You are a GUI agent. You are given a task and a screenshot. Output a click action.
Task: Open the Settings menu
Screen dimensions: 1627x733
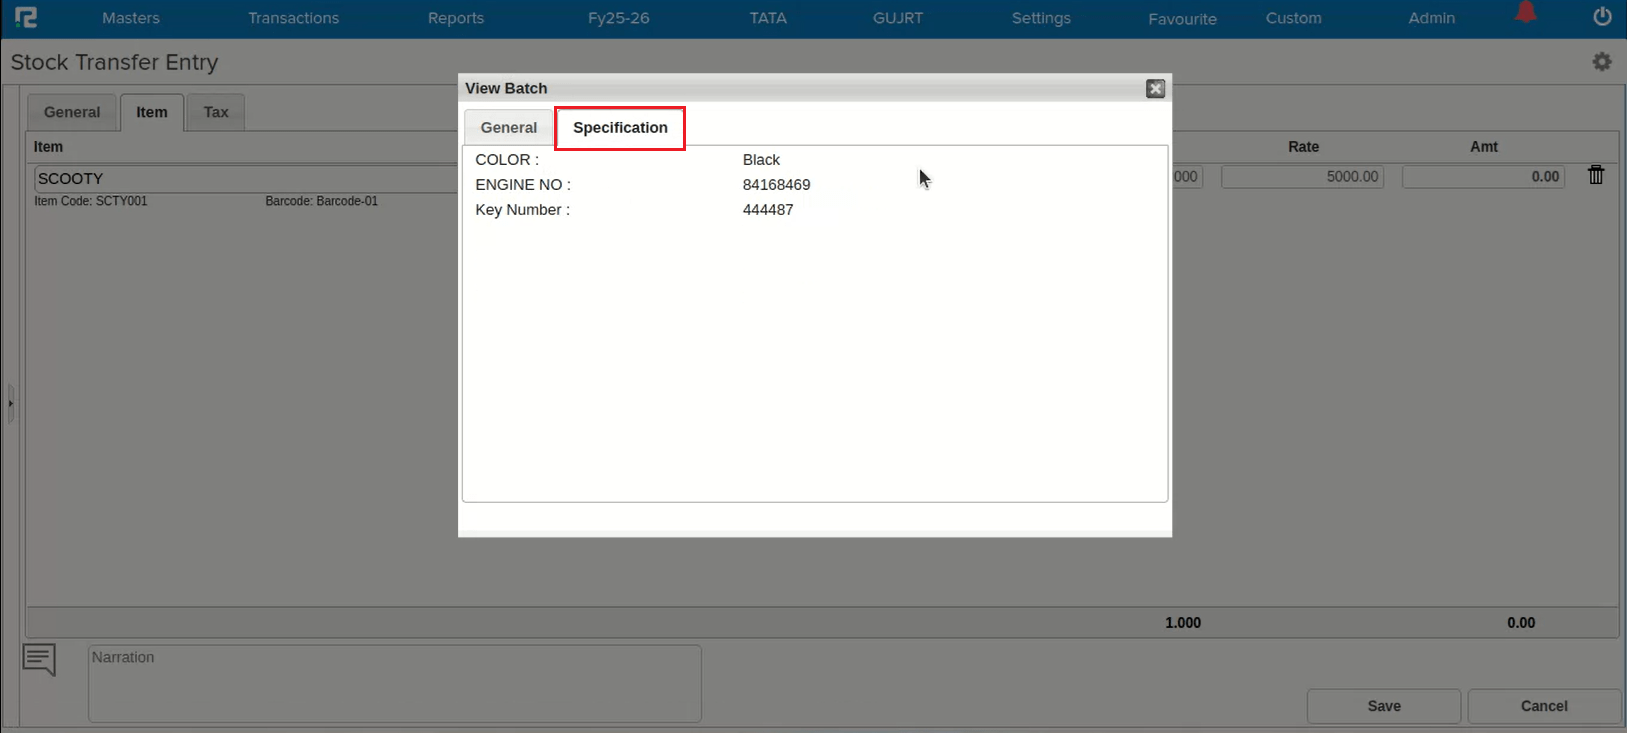[x=1041, y=18]
